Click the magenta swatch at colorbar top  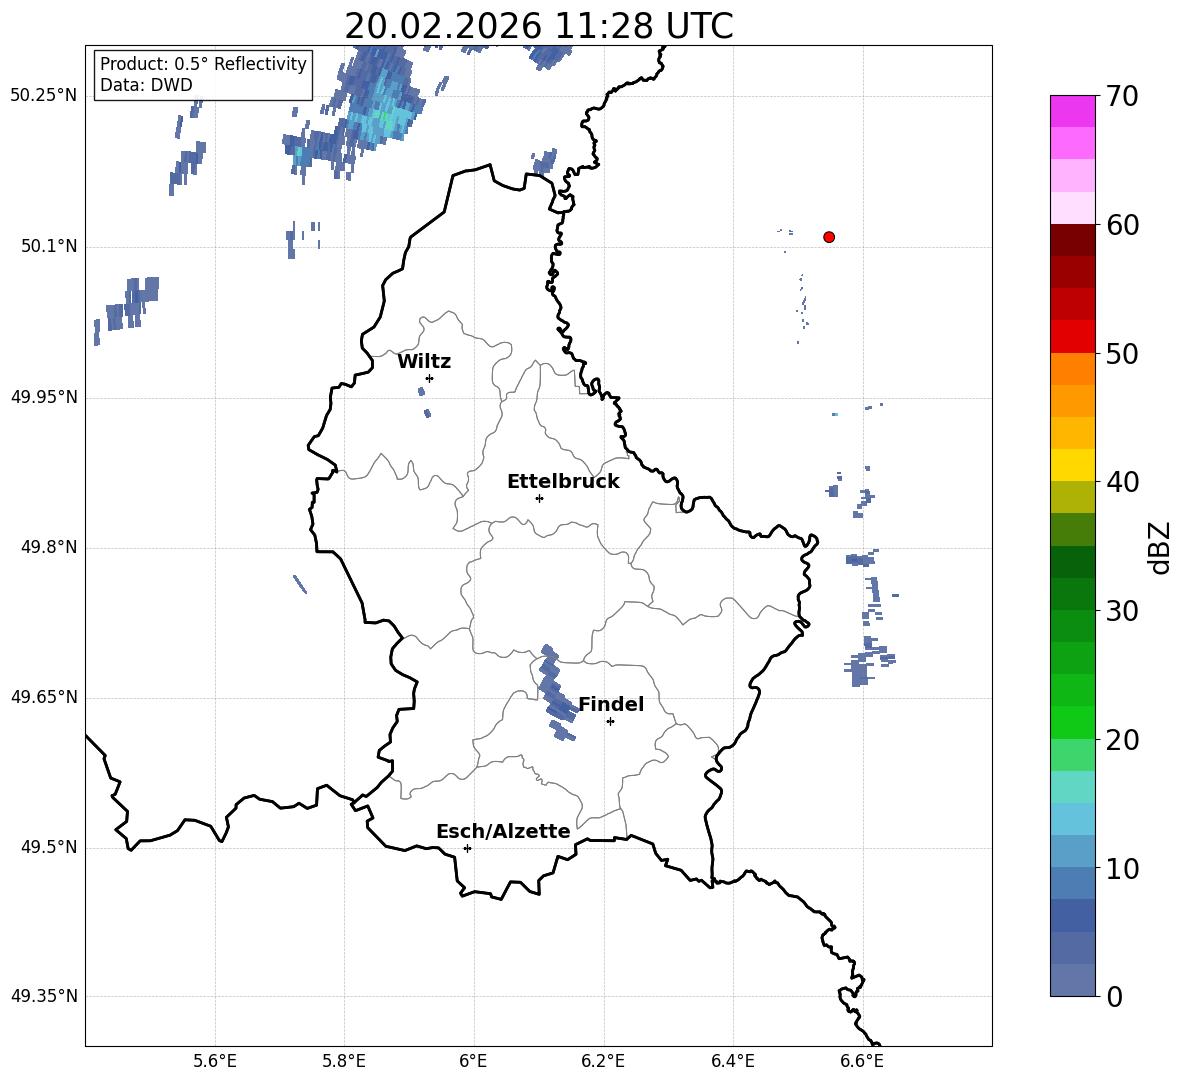(x=1073, y=111)
